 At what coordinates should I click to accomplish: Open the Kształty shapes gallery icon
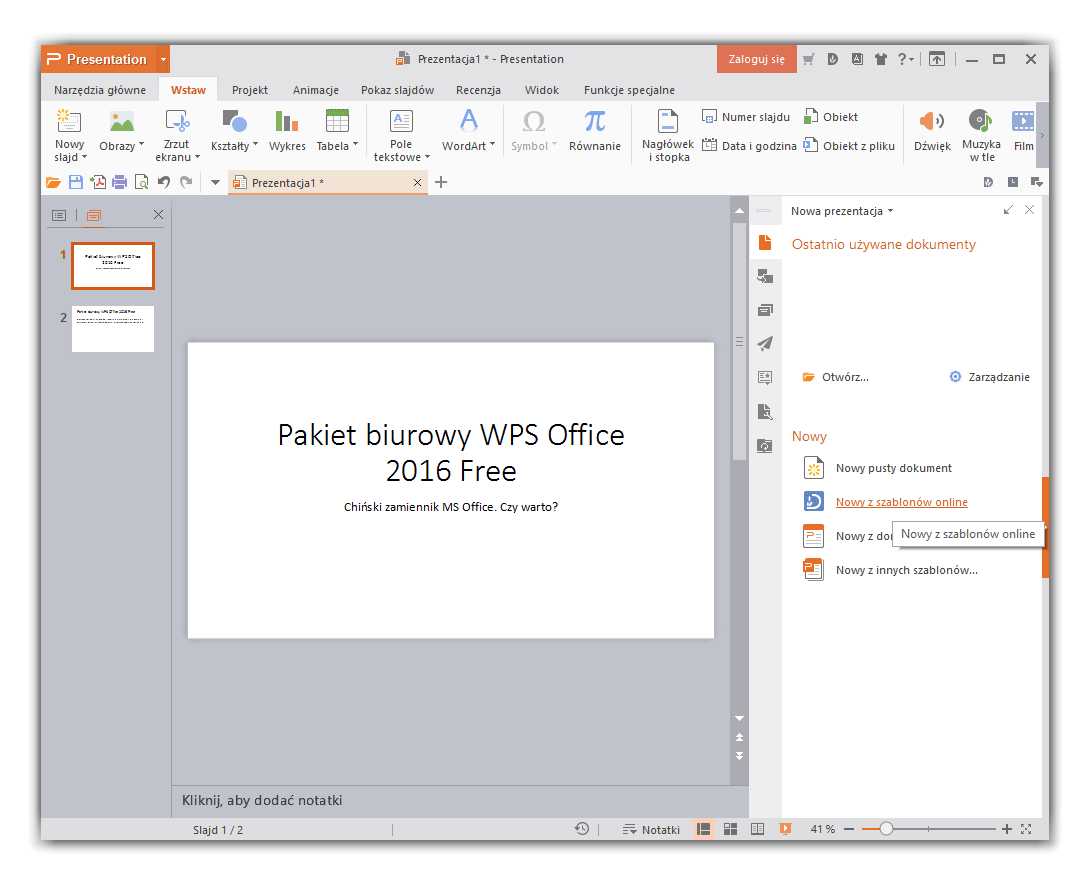coord(234,121)
